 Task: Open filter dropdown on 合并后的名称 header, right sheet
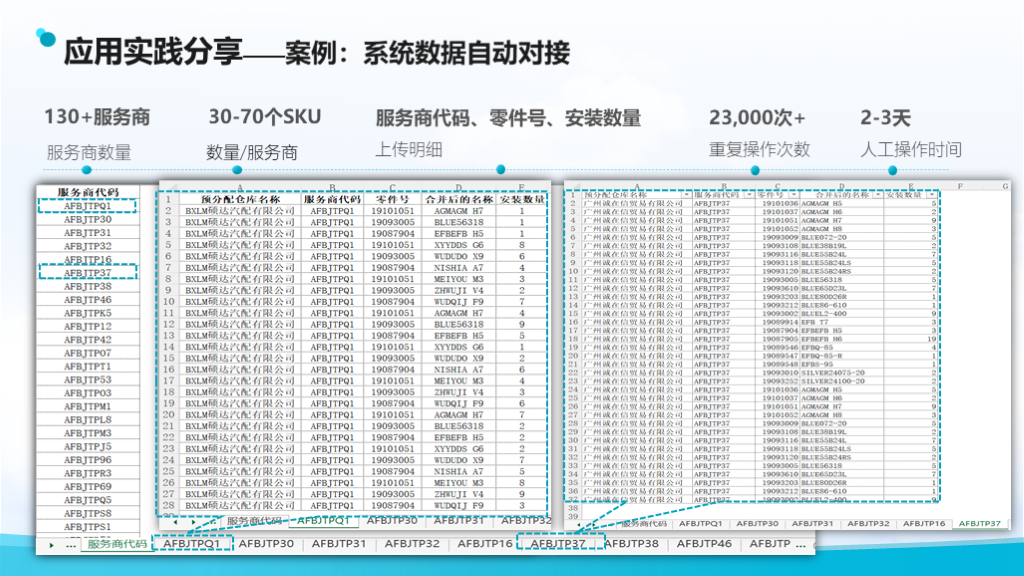coord(878,195)
